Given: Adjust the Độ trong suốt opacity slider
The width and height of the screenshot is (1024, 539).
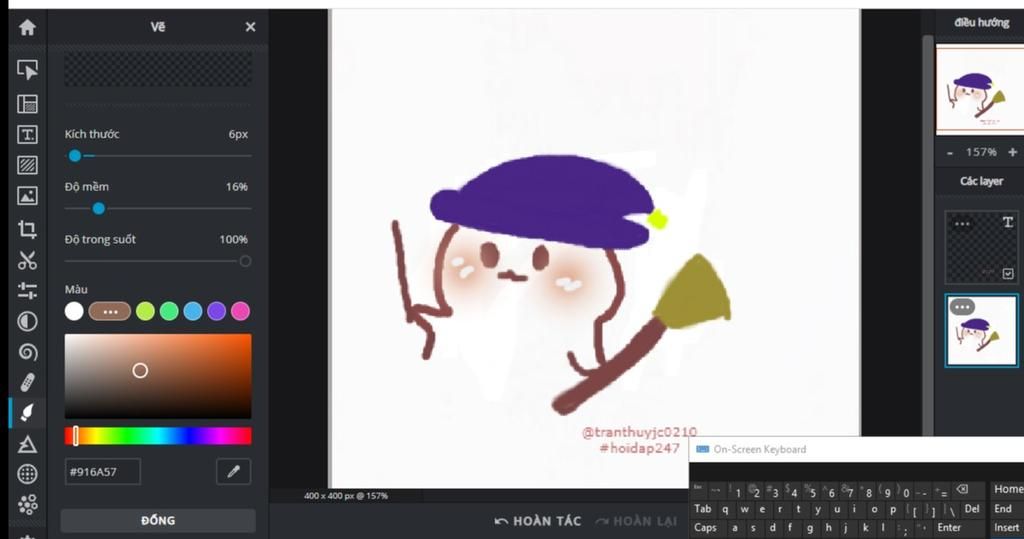Looking at the screenshot, I should point(158,261).
